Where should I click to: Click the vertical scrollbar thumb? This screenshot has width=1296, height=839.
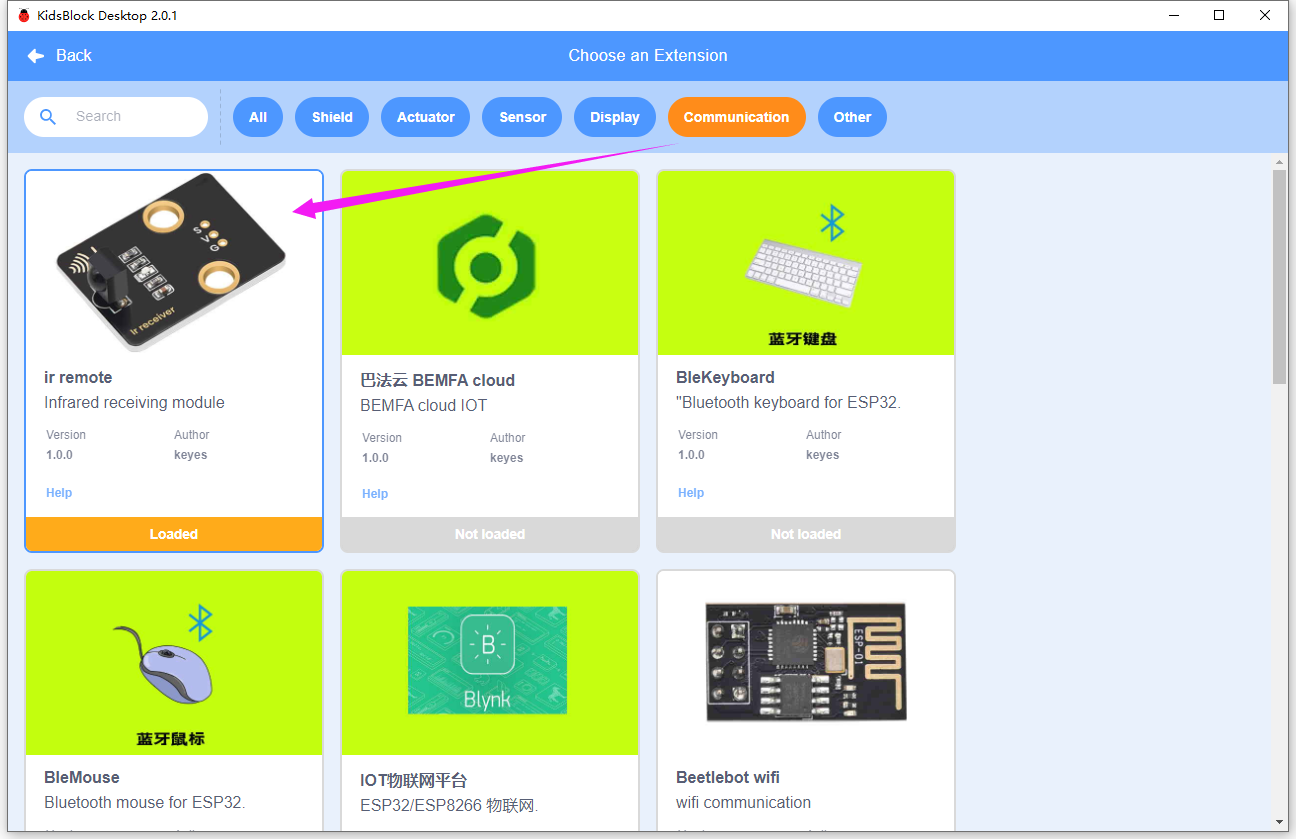(1280, 277)
